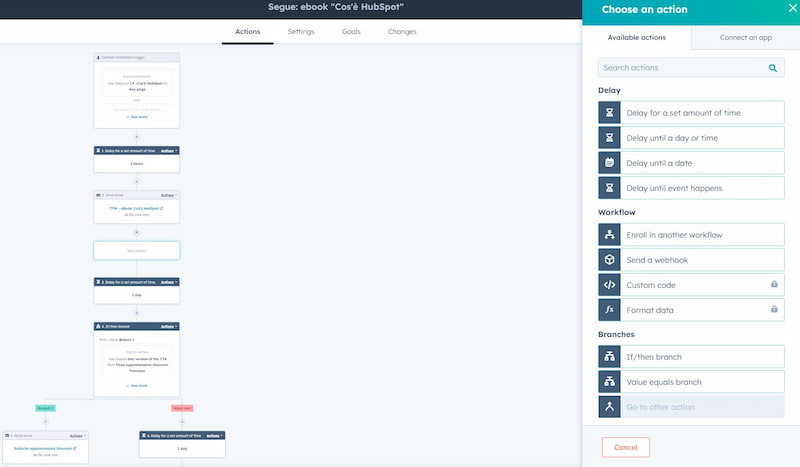Click plus connector below the 2 hours delay card
800x467 pixels.
136,181
